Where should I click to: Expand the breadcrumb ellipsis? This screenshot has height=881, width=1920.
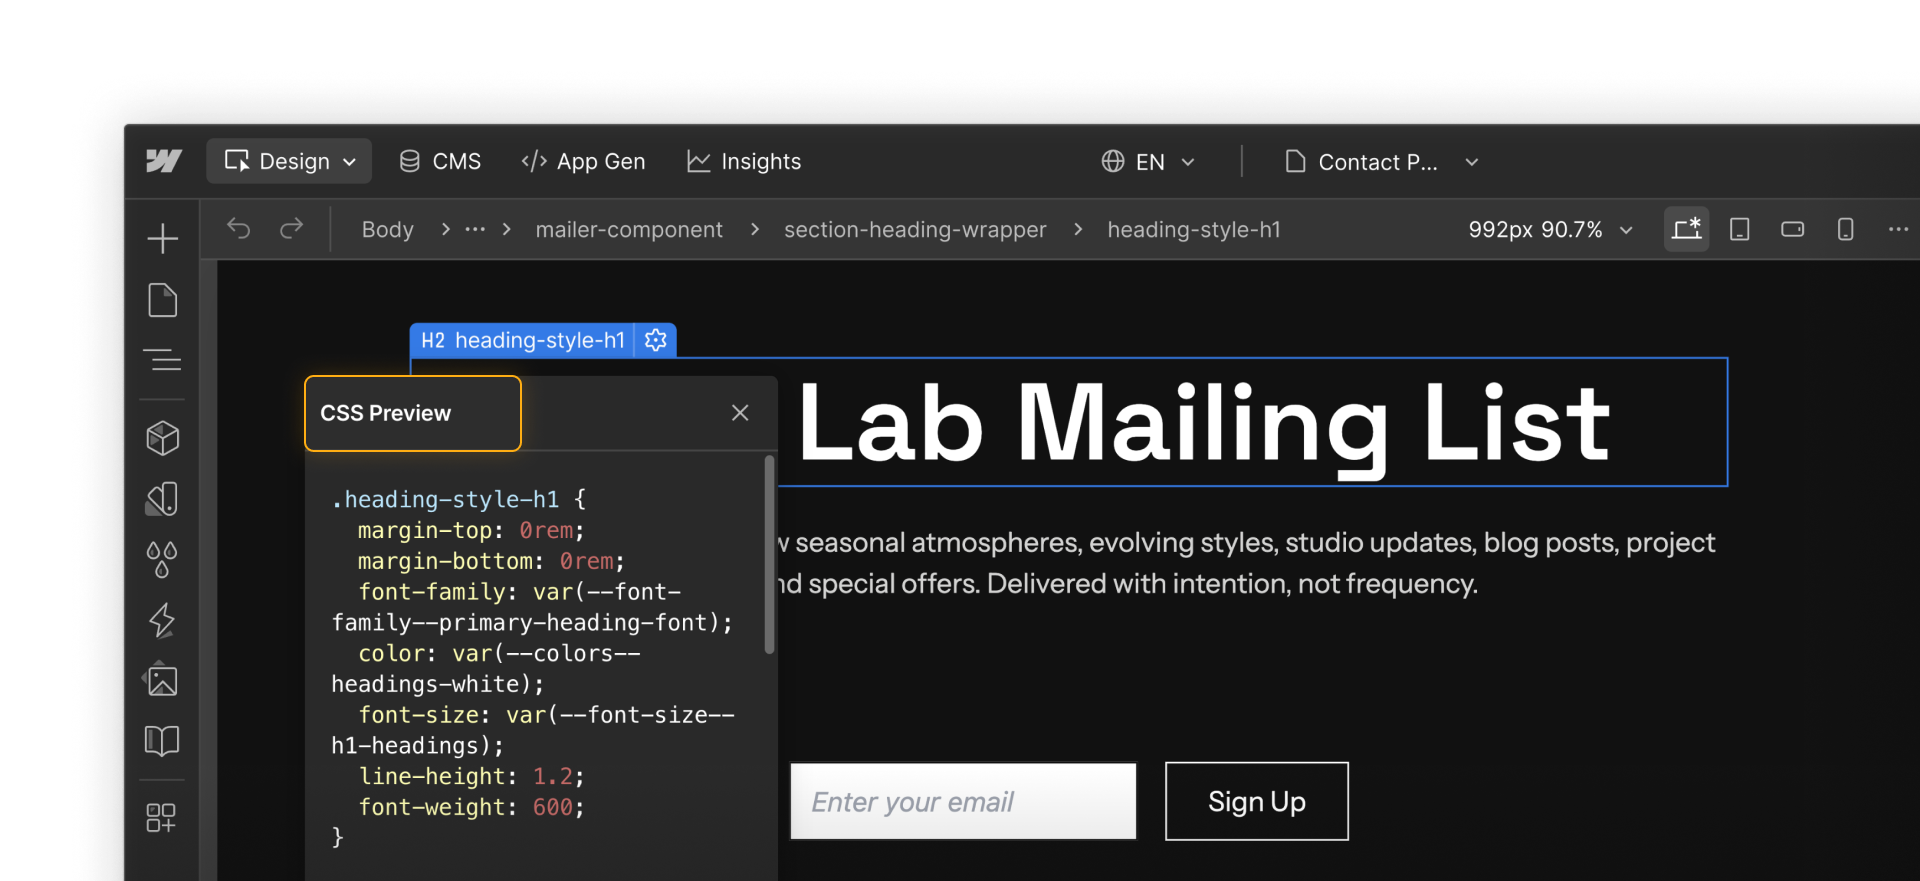(x=475, y=229)
